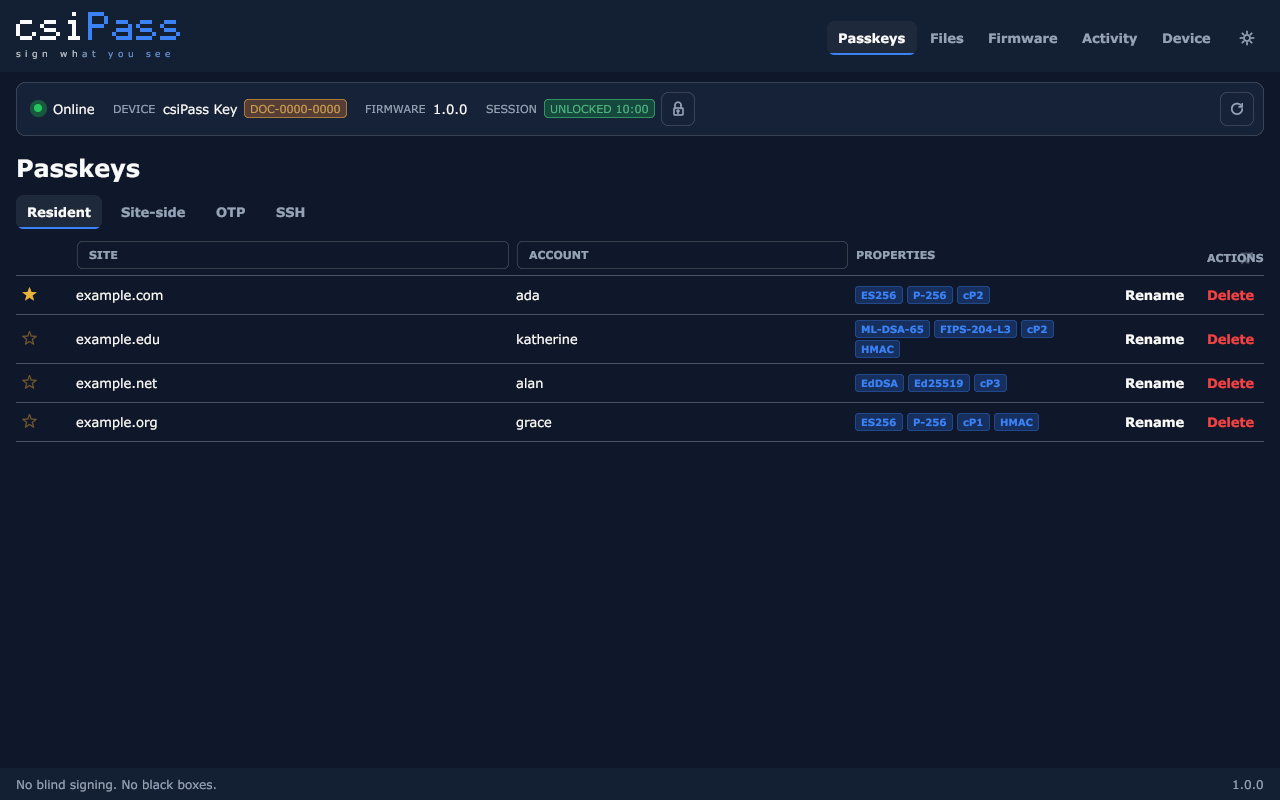Select the Resident passkeys tab
The image size is (1280, 800).
59,212
